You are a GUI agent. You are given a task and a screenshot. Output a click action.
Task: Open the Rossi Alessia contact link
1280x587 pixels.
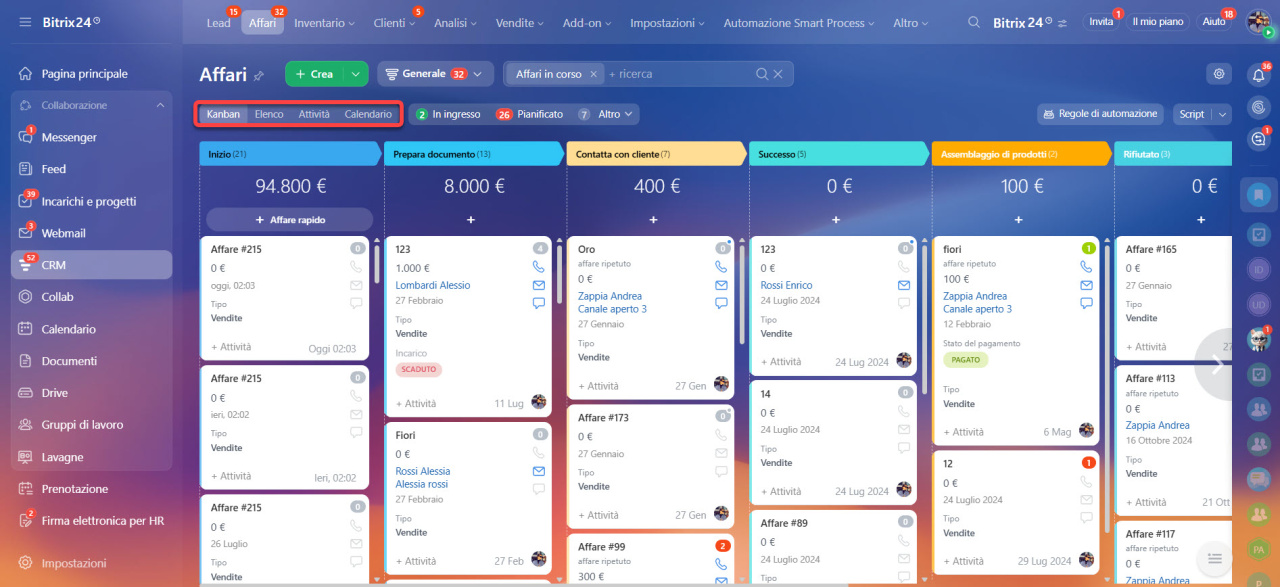point(423,471)
